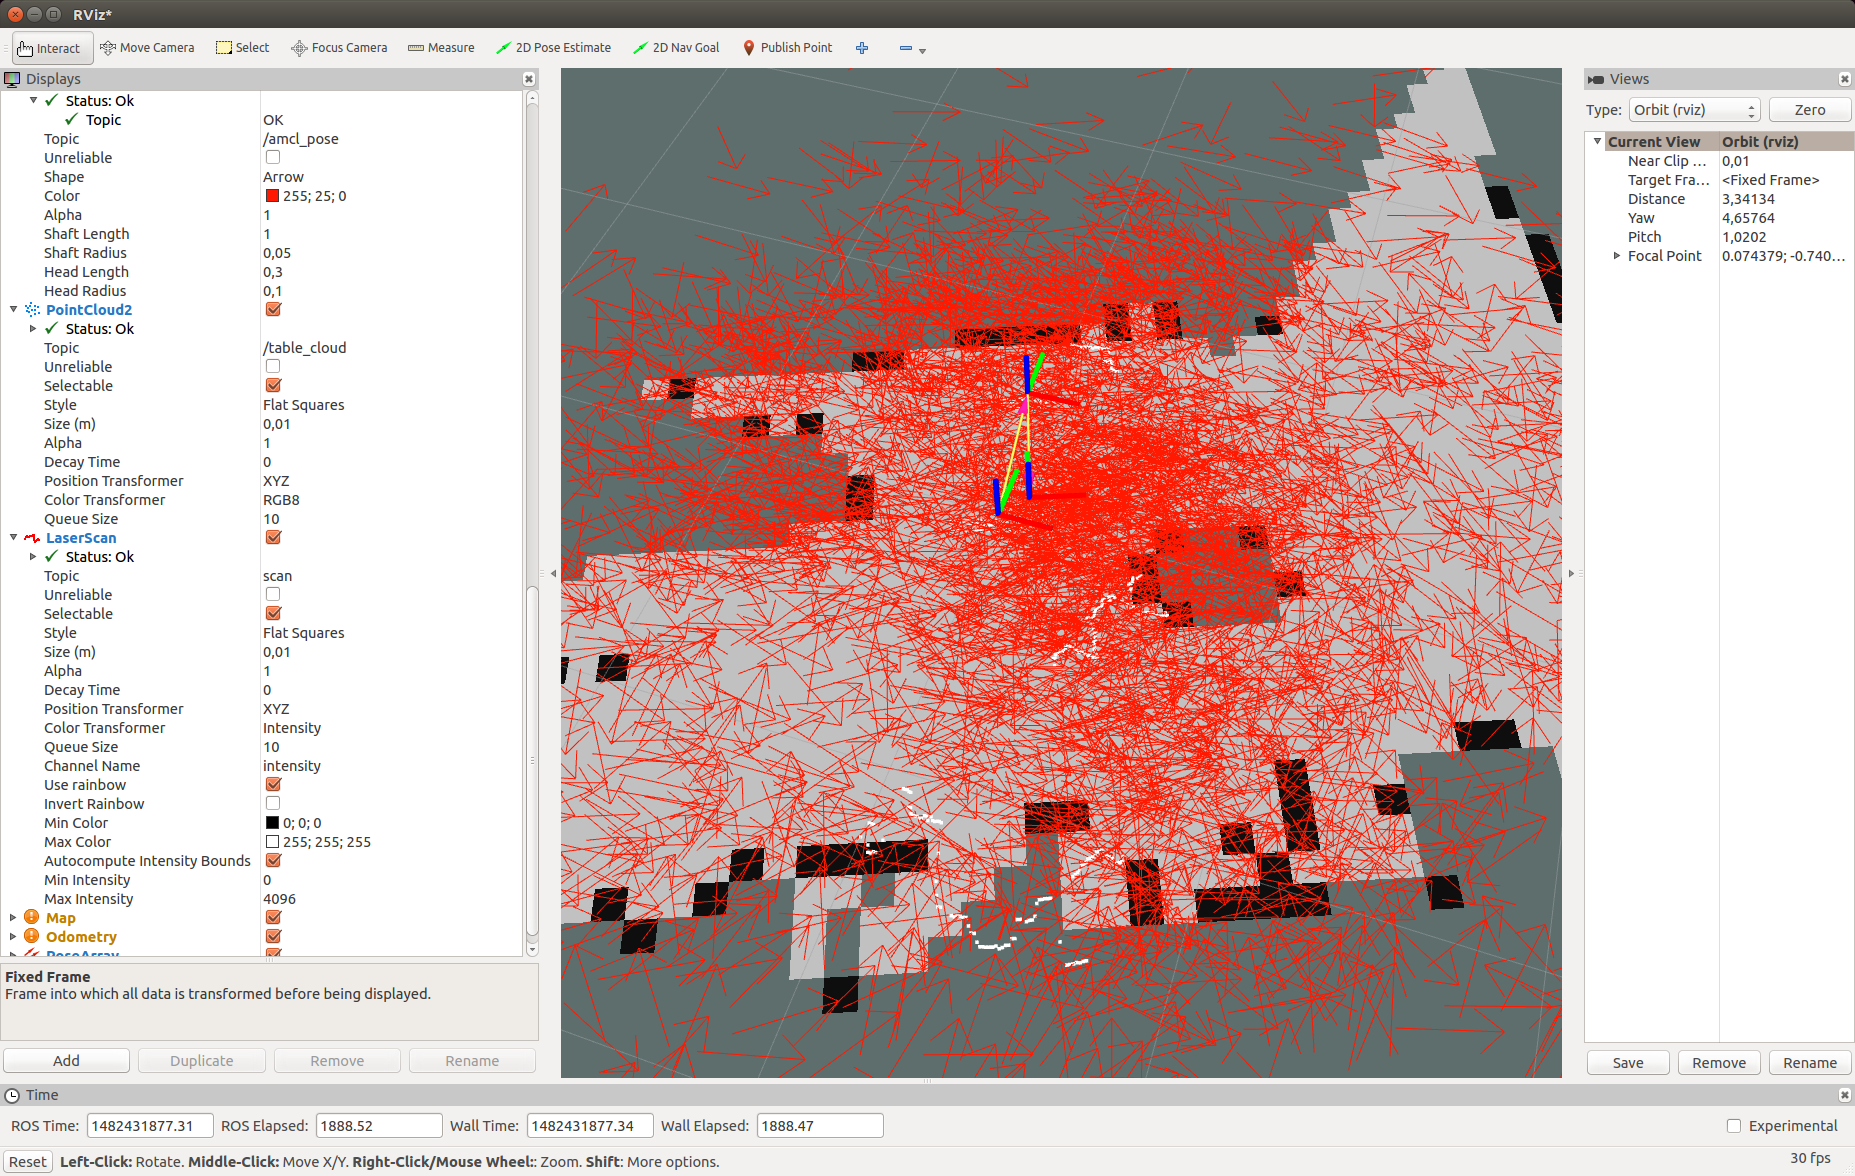Click the remove tool minus icon
The width and height of the screenshot is (1855, 1176).
point(906,48)
